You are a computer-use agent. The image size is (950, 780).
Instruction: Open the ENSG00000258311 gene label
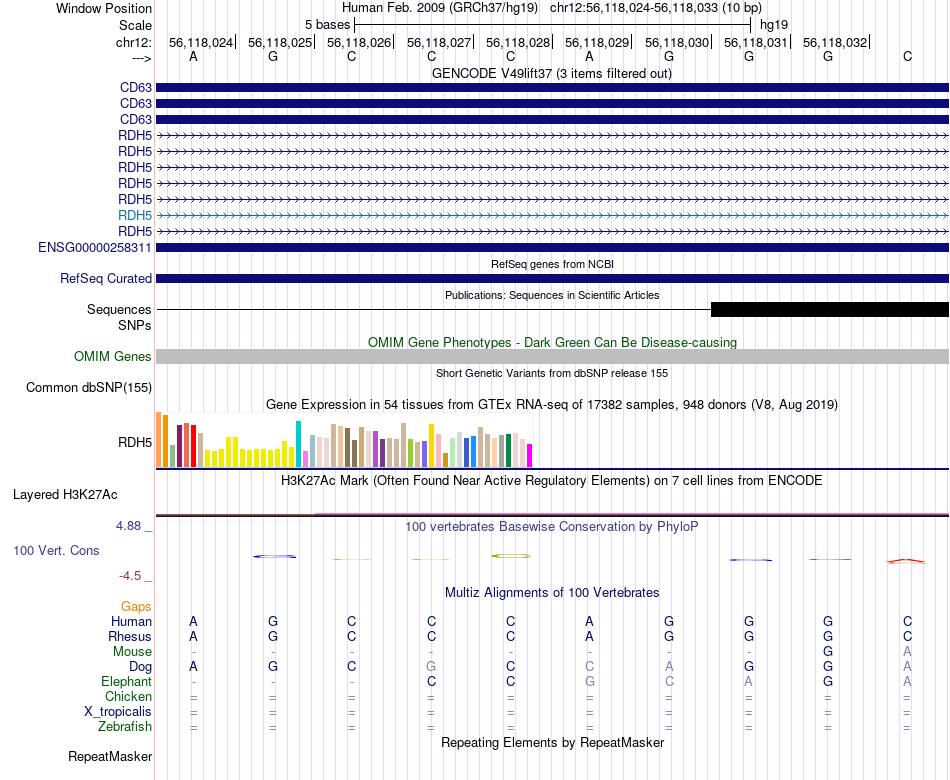[x=95, y=247]
